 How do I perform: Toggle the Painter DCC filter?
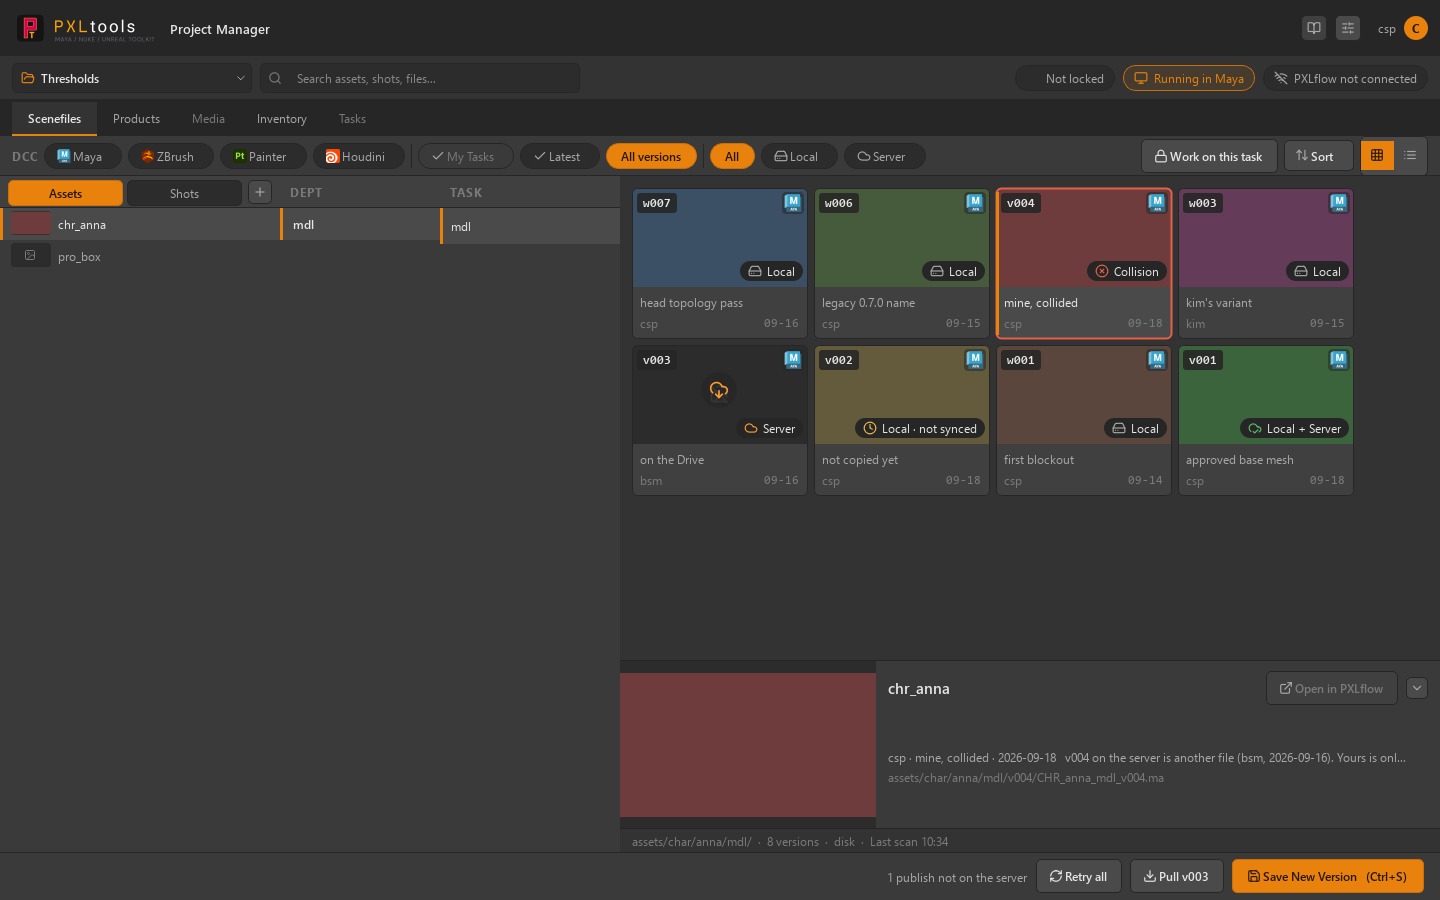(263, 156)
